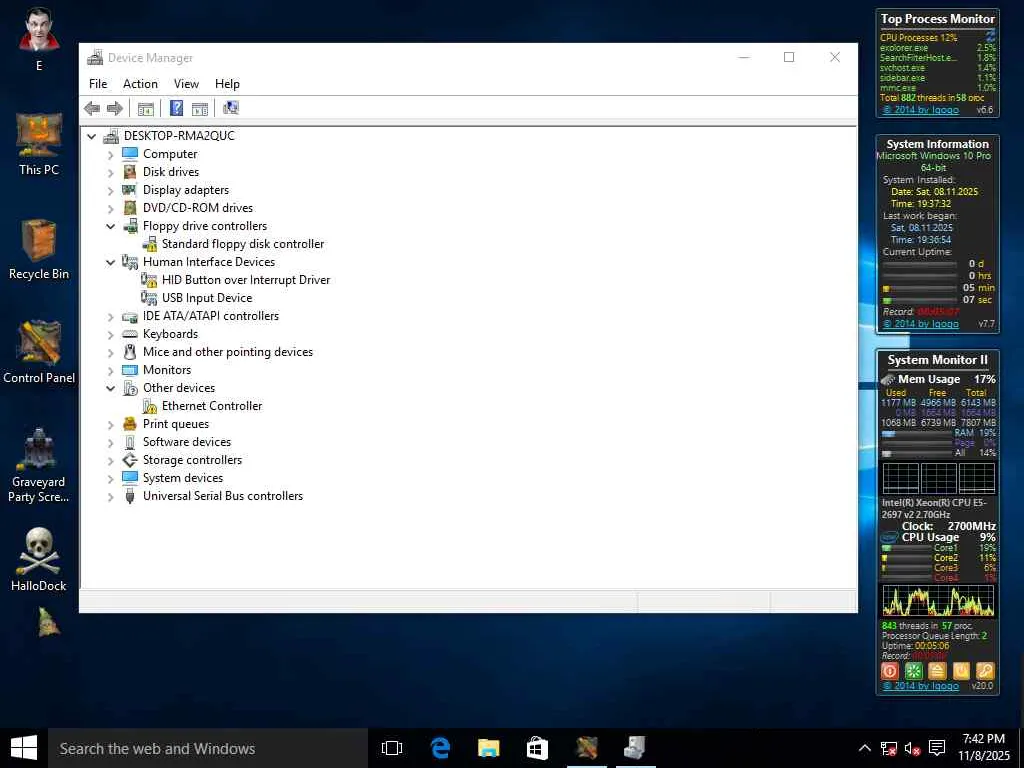
Task: Click the Search the web and Windows box
Action: click(x=208, y=748)
